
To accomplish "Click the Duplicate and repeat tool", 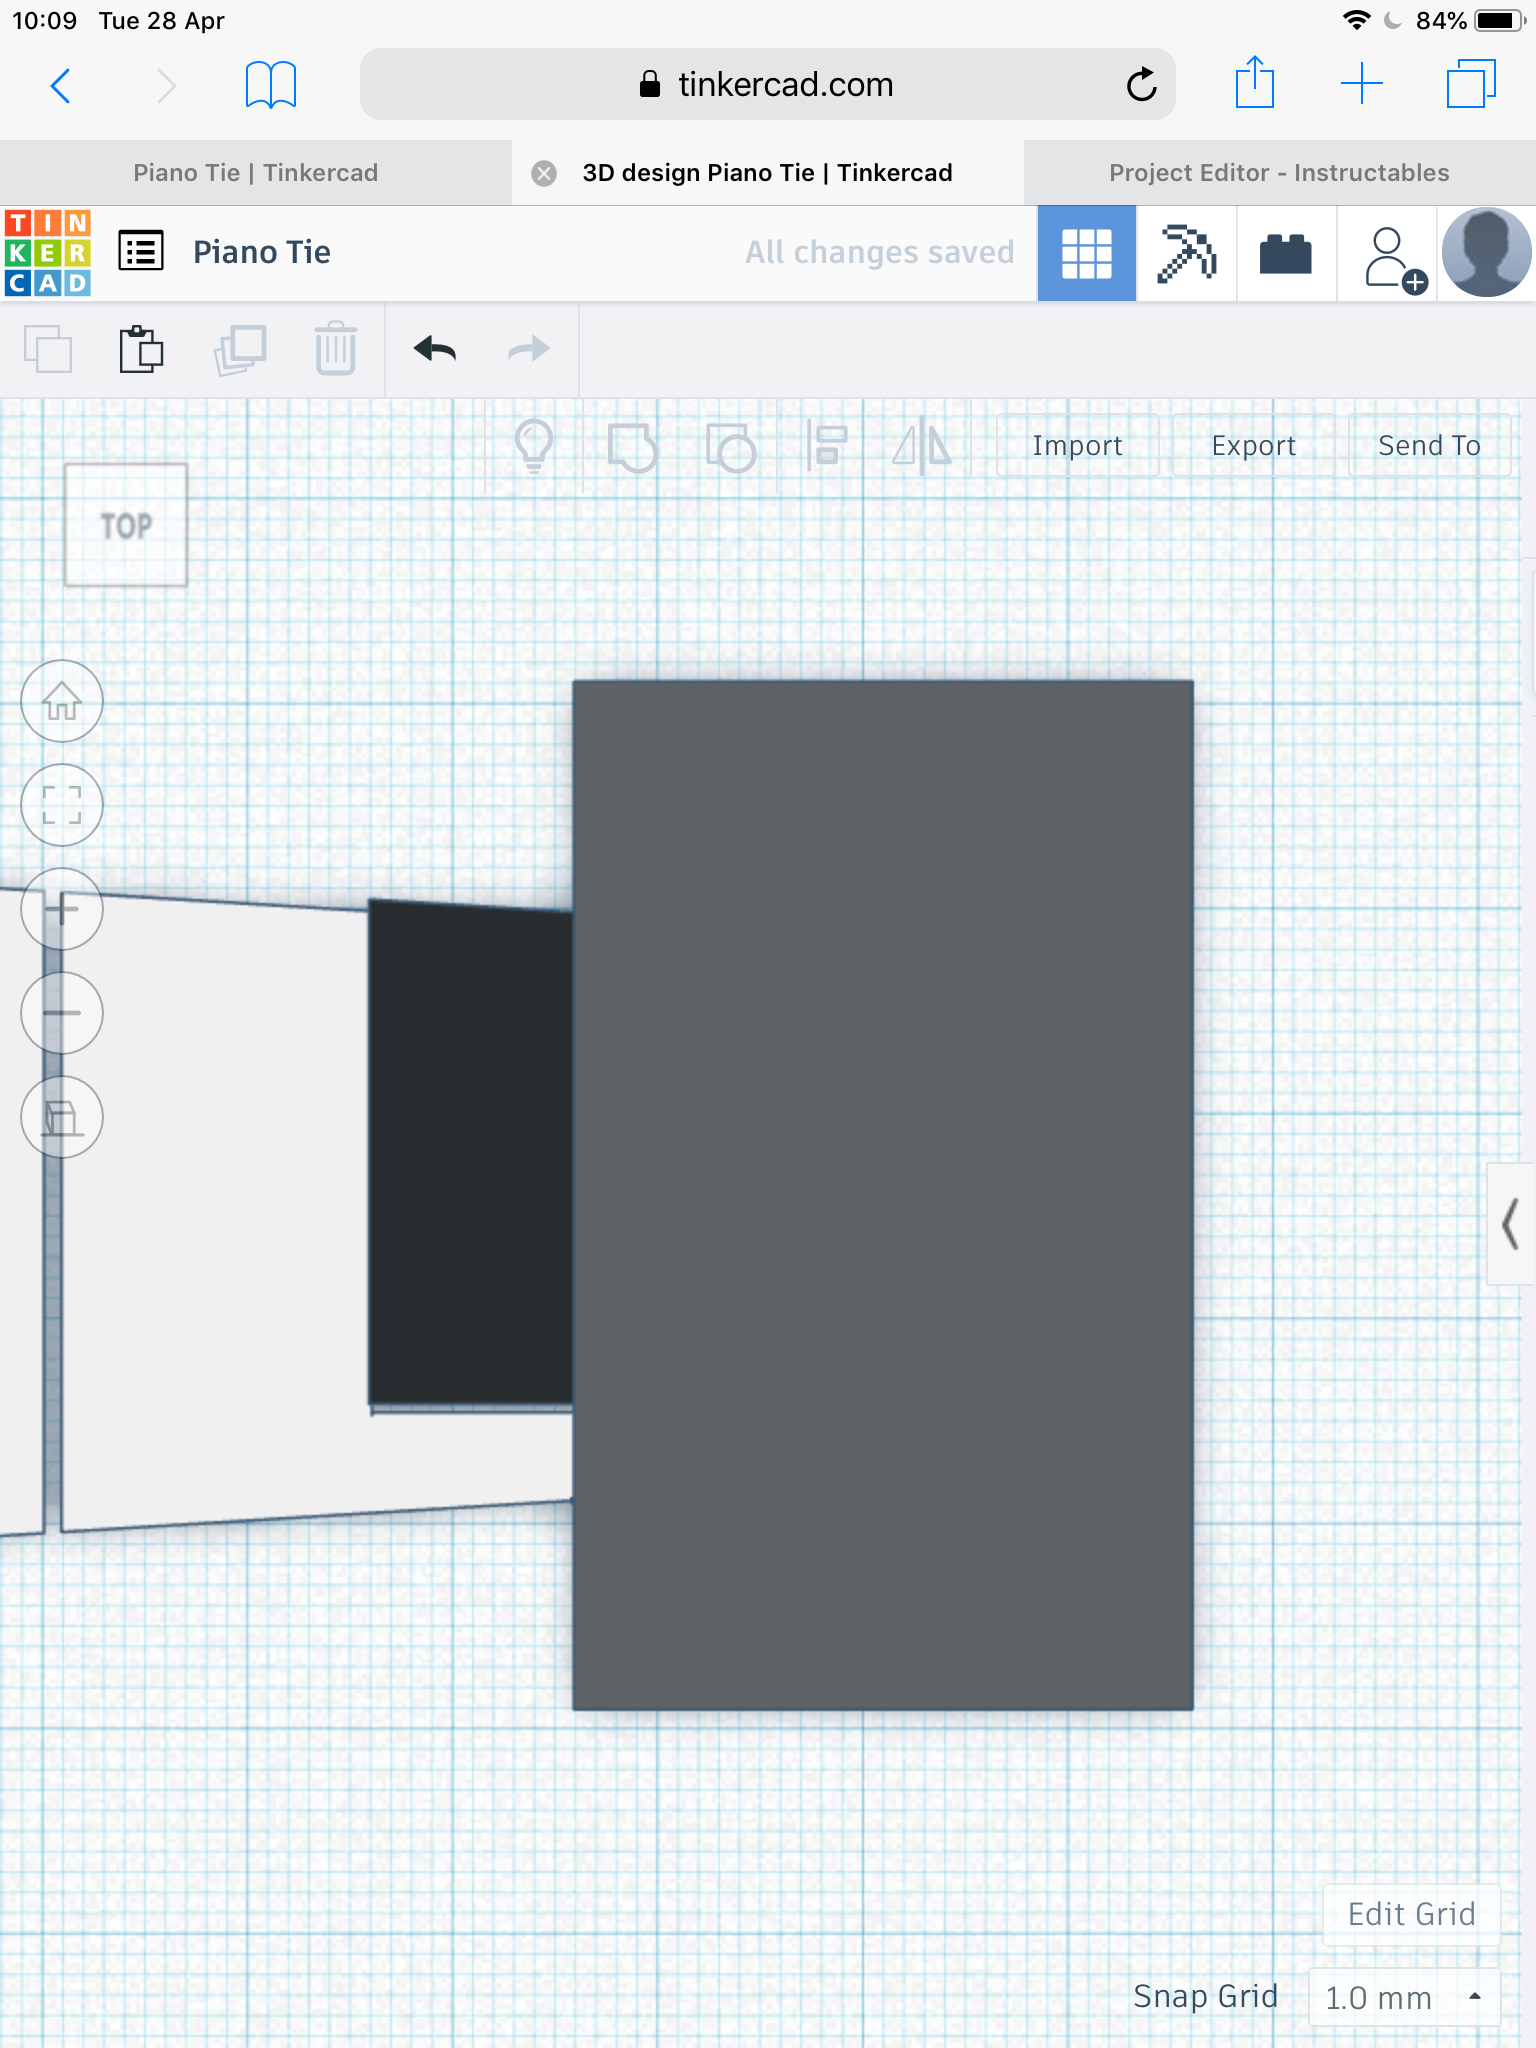I will 240,349.
